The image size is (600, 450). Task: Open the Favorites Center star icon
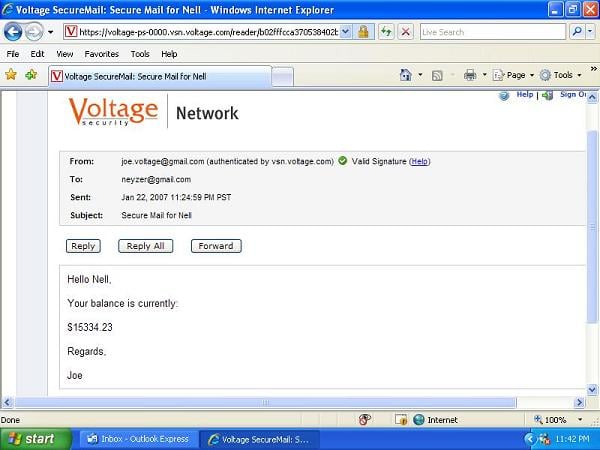point(11,75)
